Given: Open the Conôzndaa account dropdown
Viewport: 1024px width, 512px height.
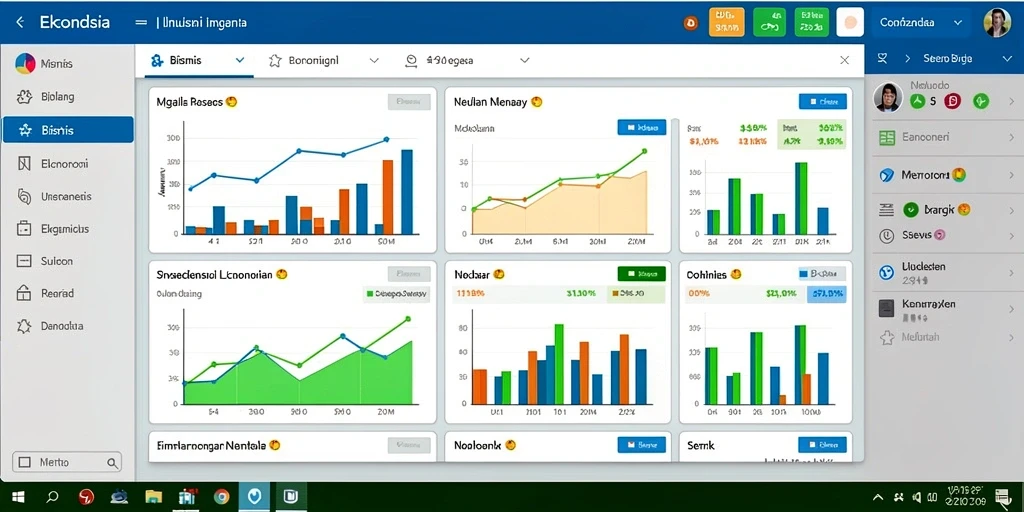Looking at the screenshot, I should point(958,22).
